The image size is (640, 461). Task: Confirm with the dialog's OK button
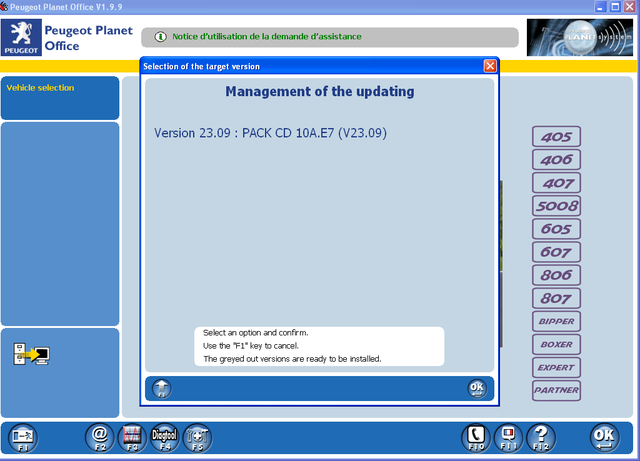(x=477, y=389)
